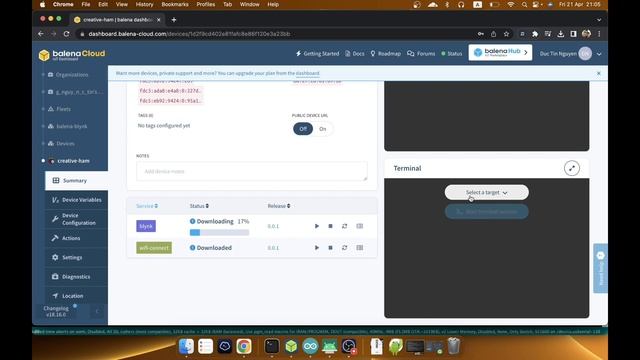Stop the blynk service
The height and width of the screenshot is (360, 640).
[330, 226]
